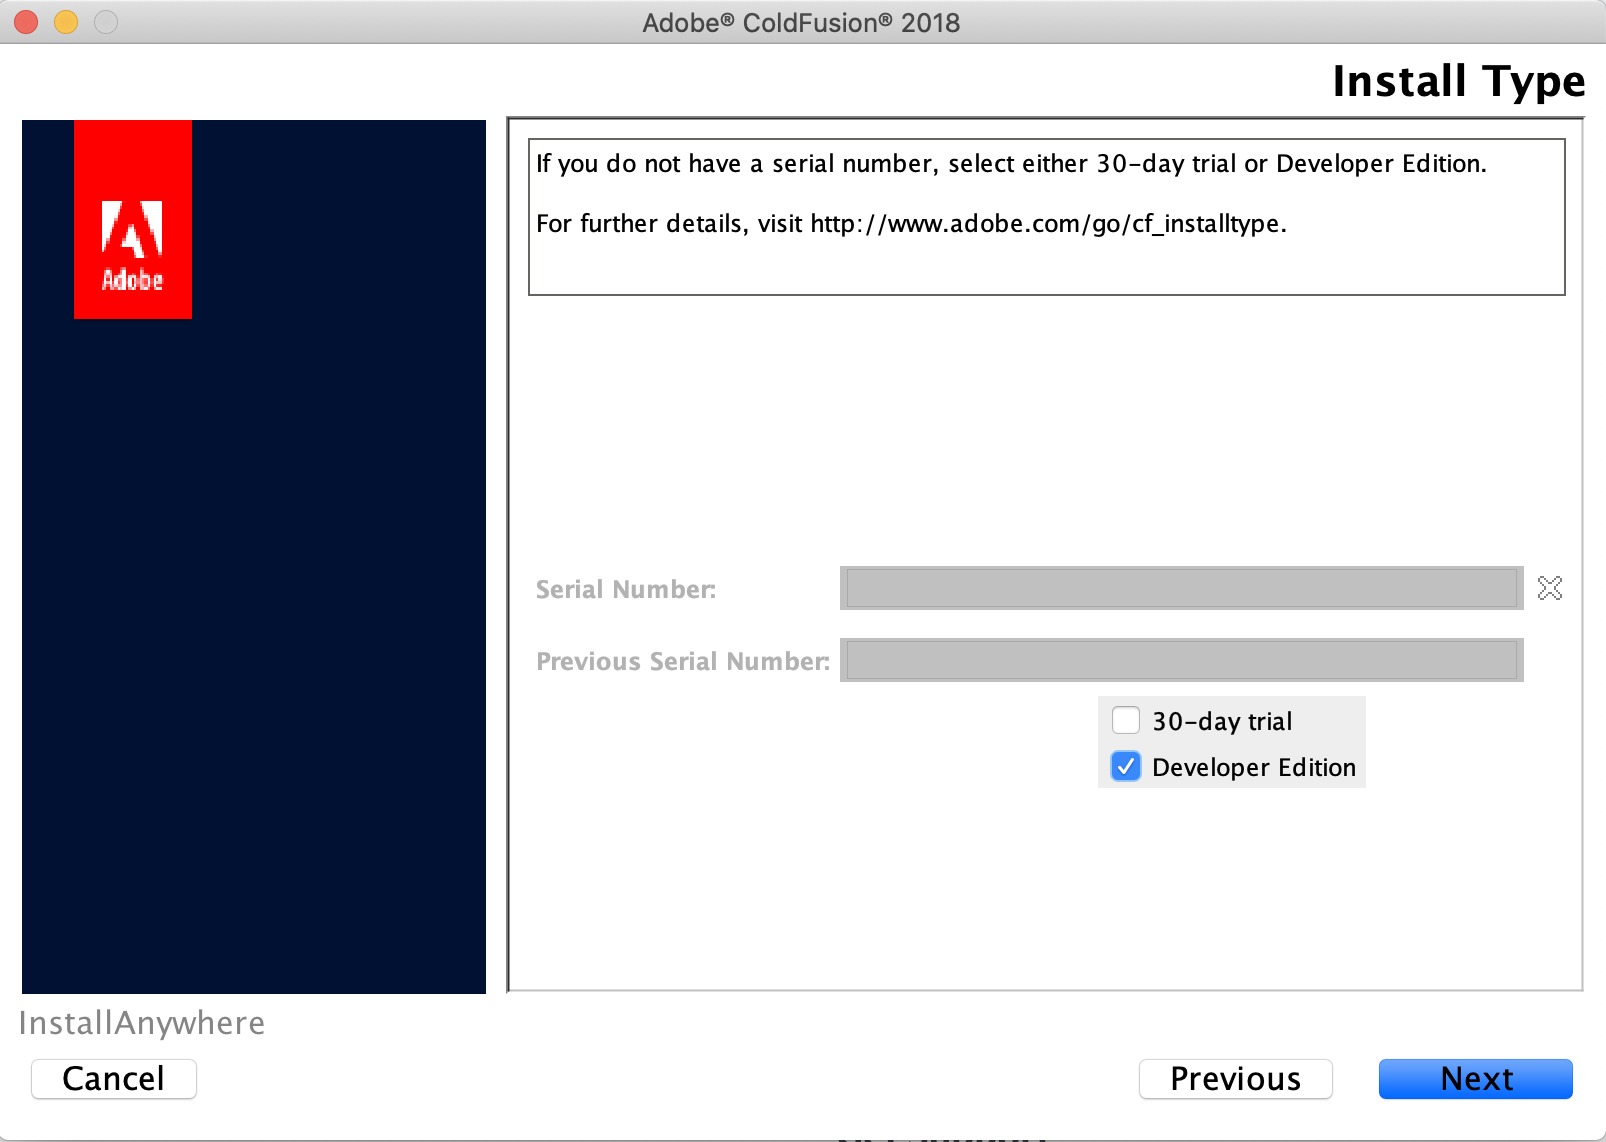Enable the 30-day trial checkbox
This screenshot has height=1142, width=1606.
(x=1126, y=720)
